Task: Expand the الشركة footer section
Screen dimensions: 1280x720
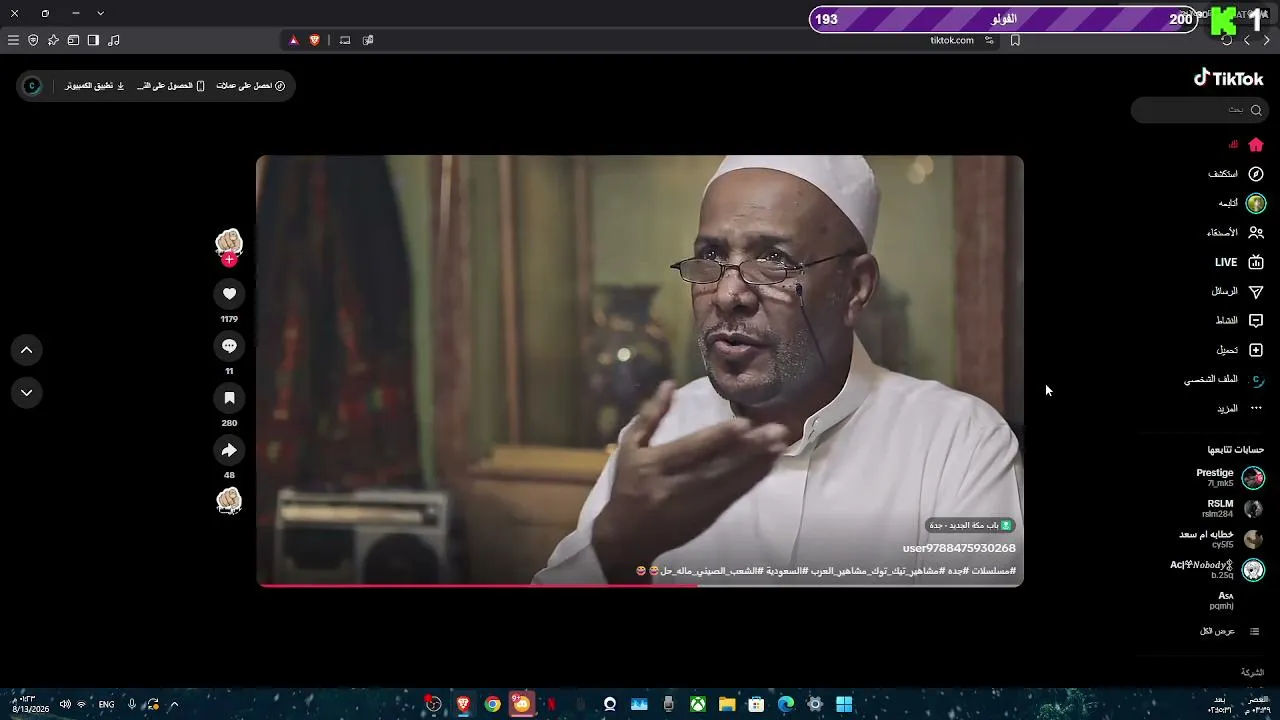Action: 1252,673
